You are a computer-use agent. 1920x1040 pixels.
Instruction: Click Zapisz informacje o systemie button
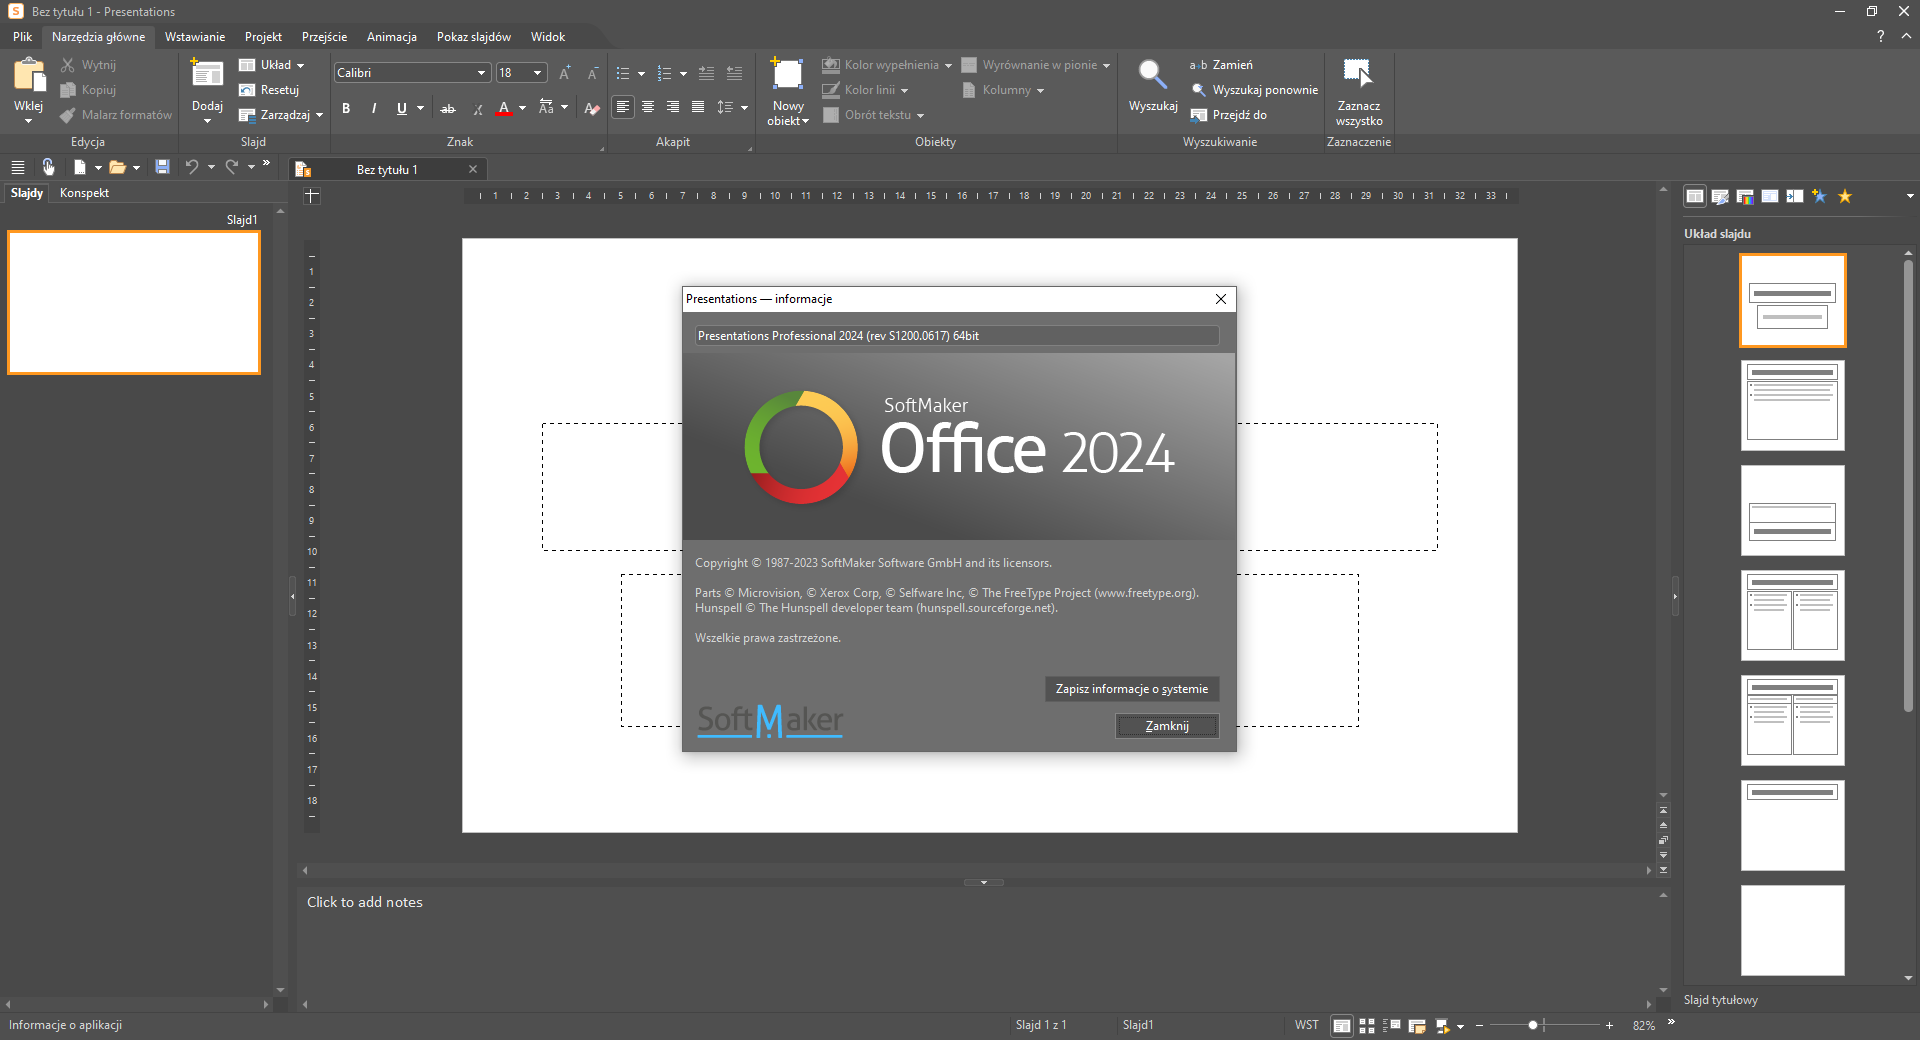1132,689
